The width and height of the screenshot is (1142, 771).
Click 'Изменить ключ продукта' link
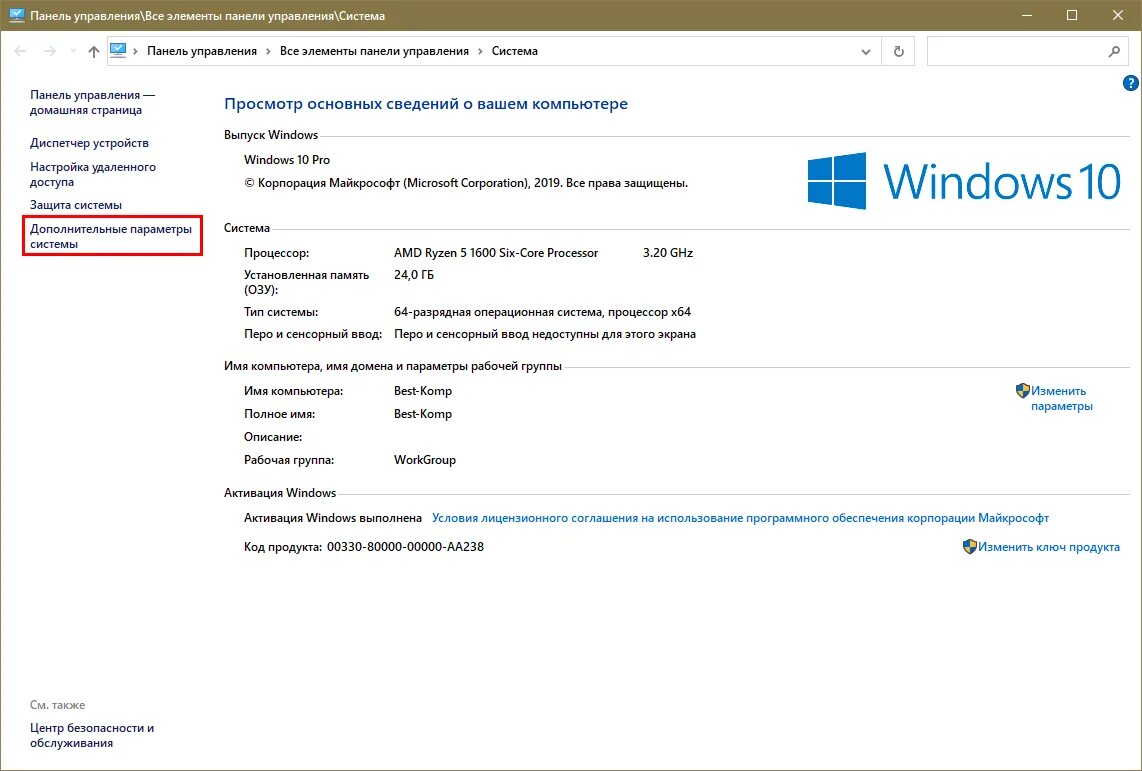point(1049,547)
